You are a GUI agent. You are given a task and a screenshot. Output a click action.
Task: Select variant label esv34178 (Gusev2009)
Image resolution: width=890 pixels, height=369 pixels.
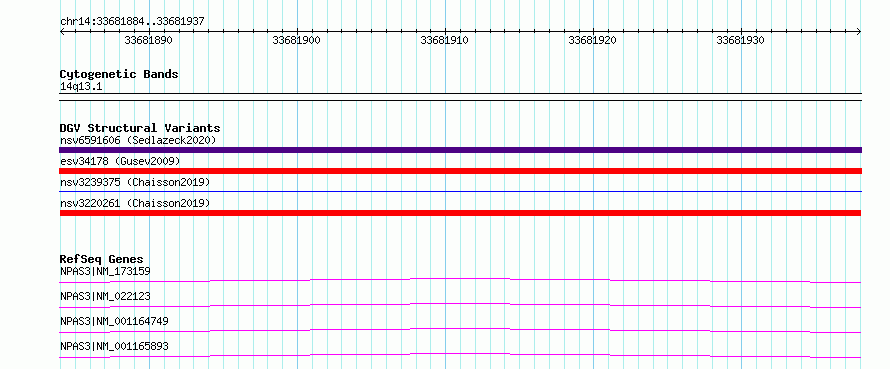[x=120, y=161]
